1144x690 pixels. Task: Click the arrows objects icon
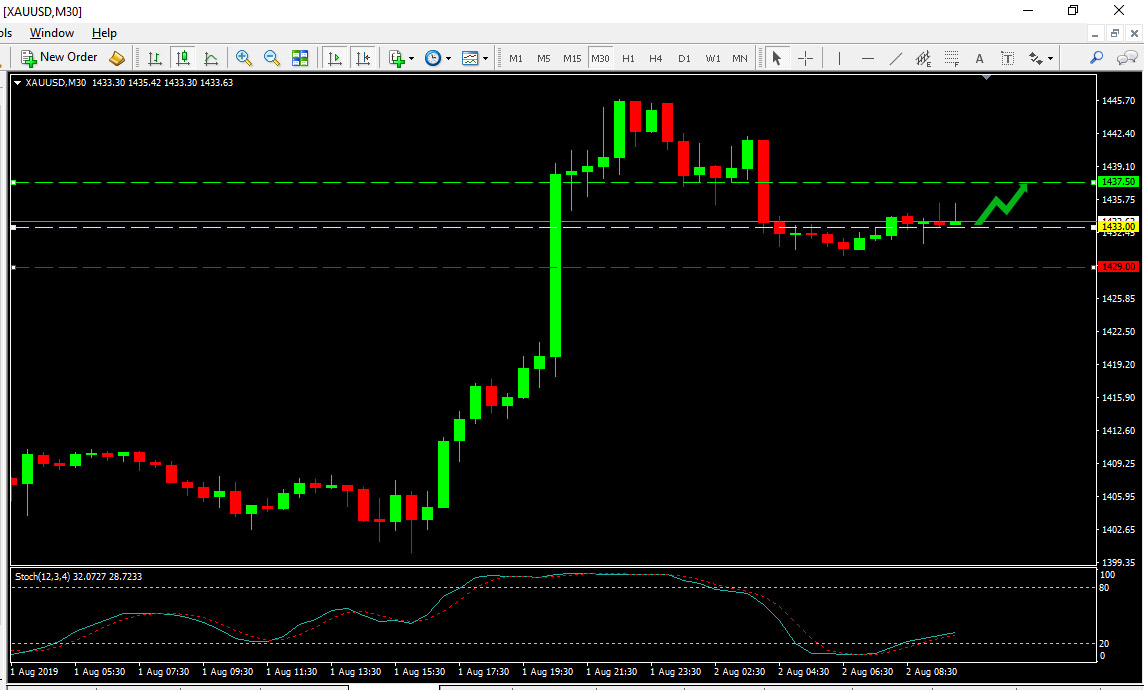(1035, 58)
